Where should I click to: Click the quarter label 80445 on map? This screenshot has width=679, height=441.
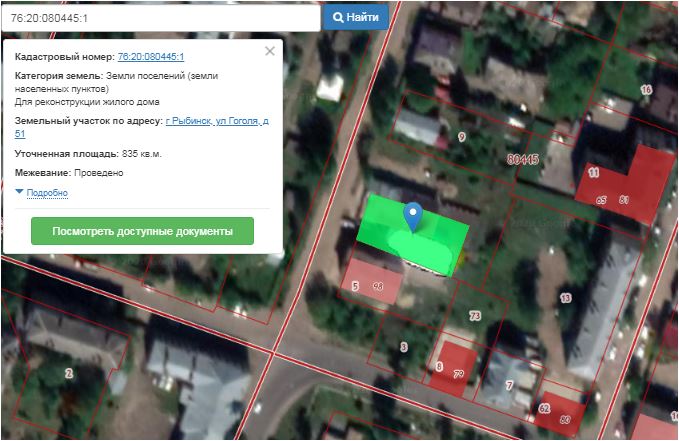click(522, 159)
